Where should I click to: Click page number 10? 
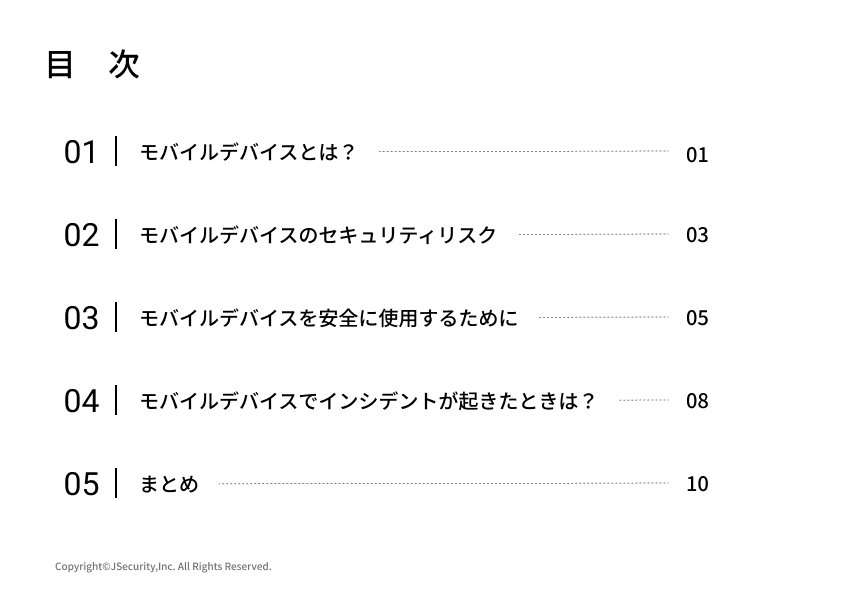tap(697, 484)
